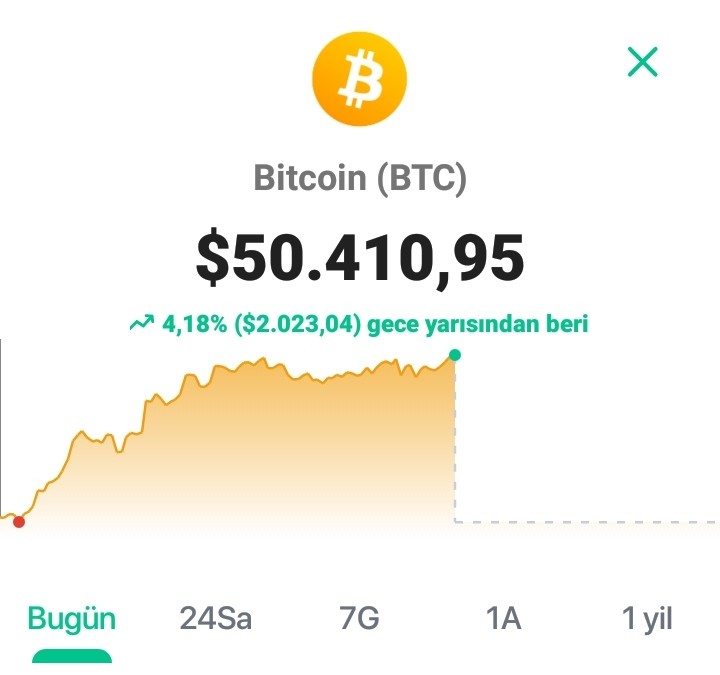Click the dashed vertical line below the green dot

[x=455, y=441]
